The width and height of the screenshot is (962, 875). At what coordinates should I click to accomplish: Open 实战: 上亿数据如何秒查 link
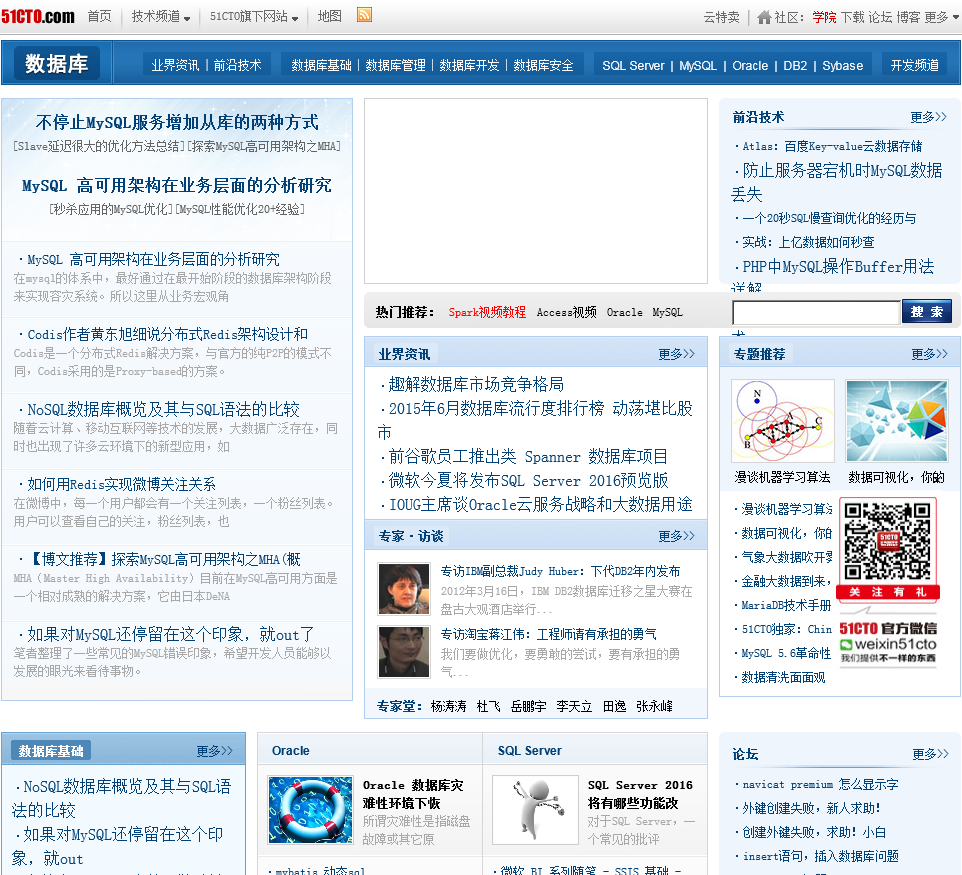click(808, 242)
